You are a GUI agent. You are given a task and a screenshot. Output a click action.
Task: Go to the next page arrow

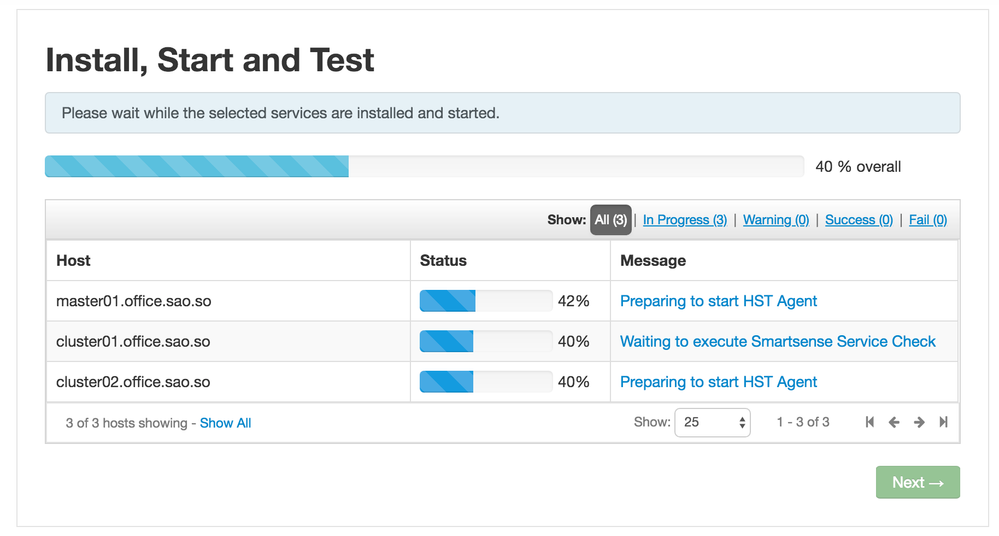tap(919, 422)
